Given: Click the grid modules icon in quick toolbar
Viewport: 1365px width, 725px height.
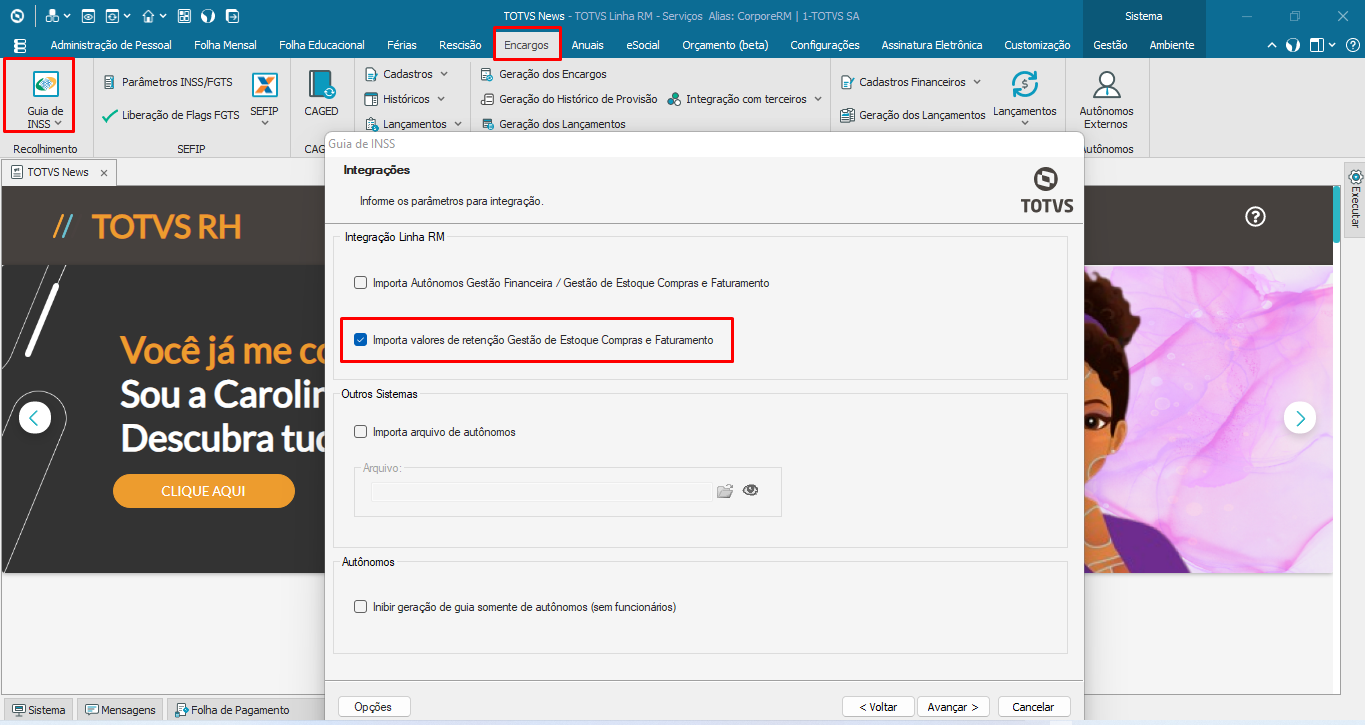Looking at the screenshot, I should coord(184,16).
